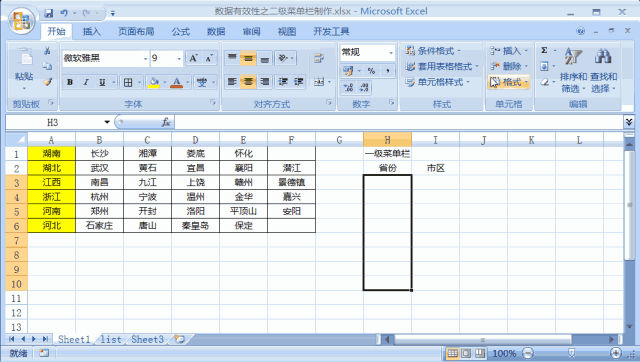Expand the formula bar

point(629,122)
